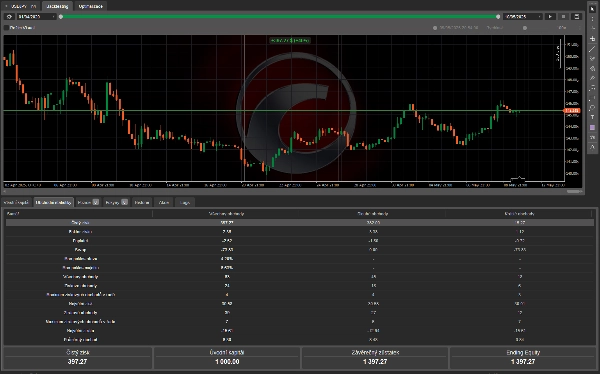Click the dotted handle below the cursor tool
This screenshot has height=374, width=600.
(x=592, y=18)
